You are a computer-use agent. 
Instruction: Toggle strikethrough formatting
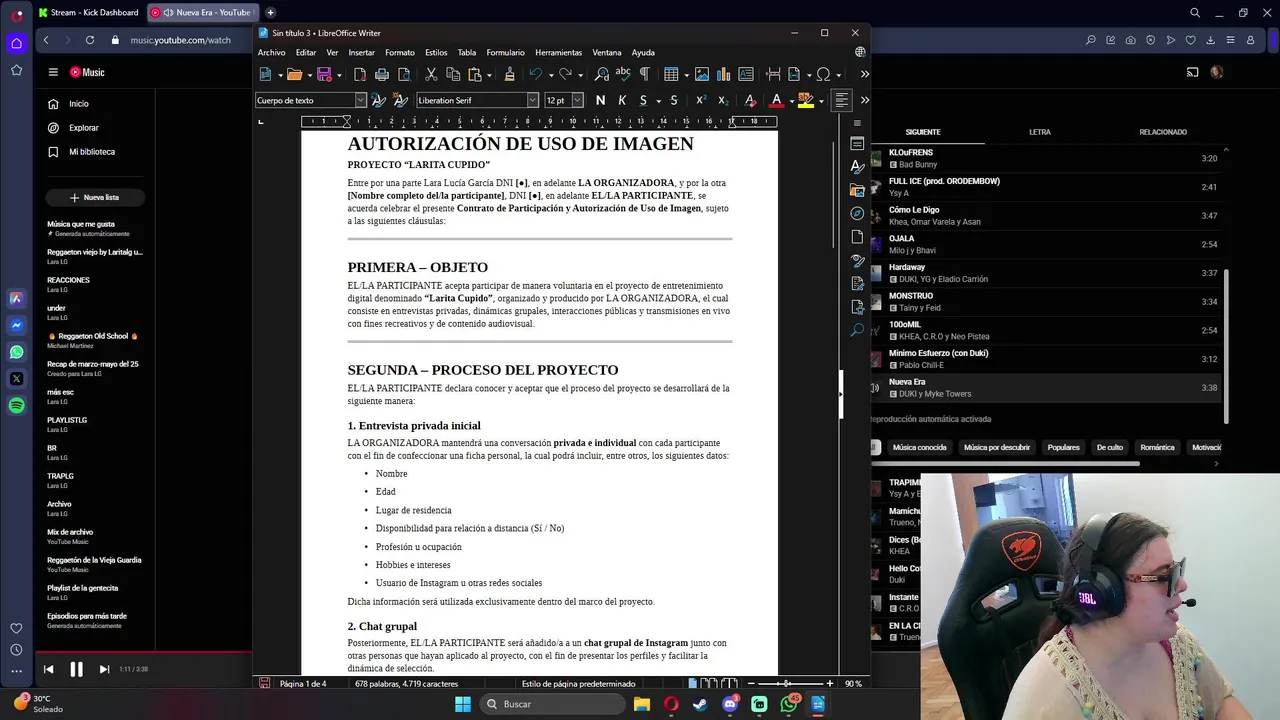(674, 100)
